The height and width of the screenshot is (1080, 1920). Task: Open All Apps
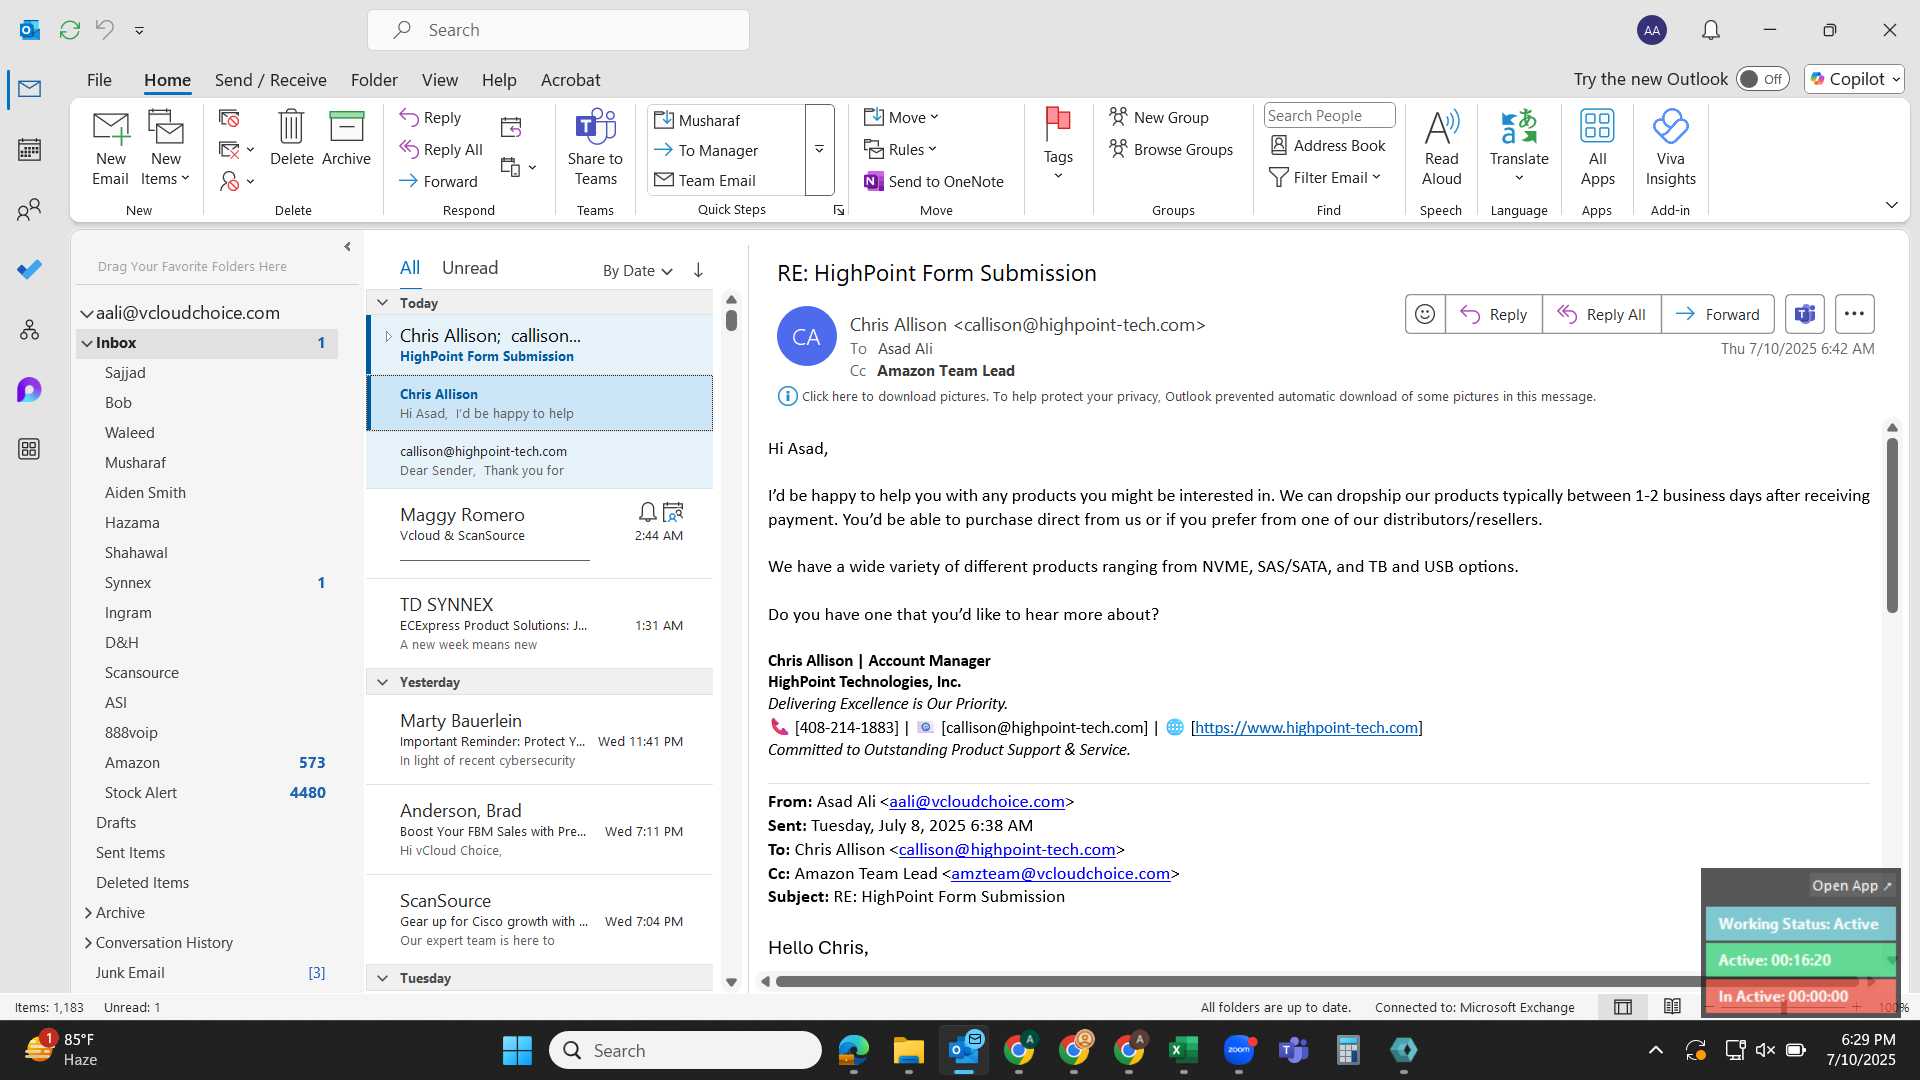tap(1597, 147)
